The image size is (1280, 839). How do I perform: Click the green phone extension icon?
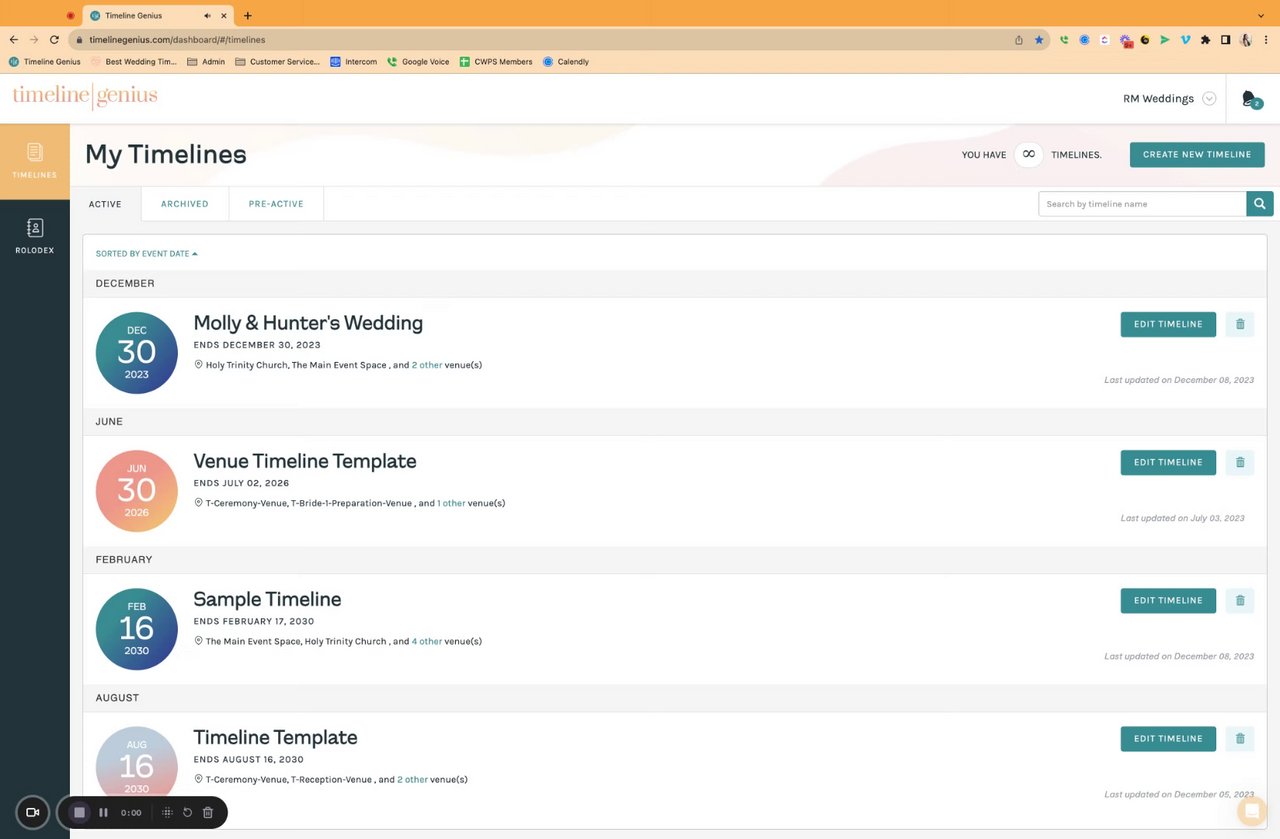pos(1064,40)
